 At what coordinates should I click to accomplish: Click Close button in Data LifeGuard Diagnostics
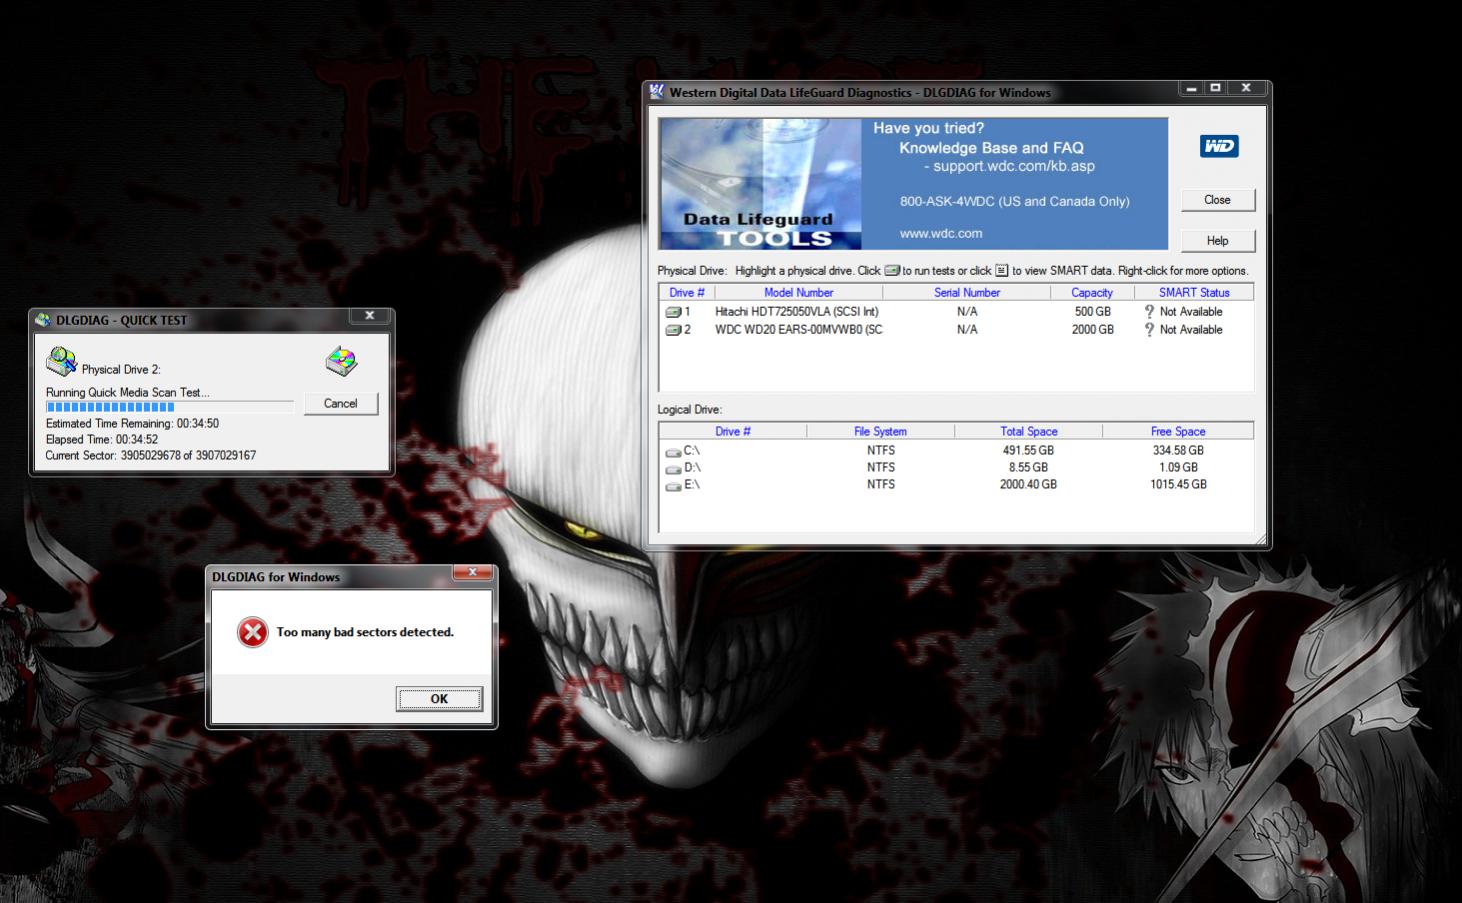click(x=1217, y=200)
